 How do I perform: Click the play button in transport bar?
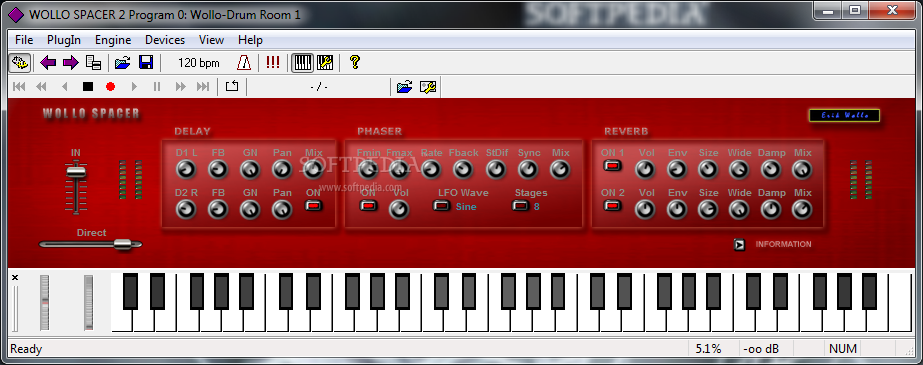[134, 87]
